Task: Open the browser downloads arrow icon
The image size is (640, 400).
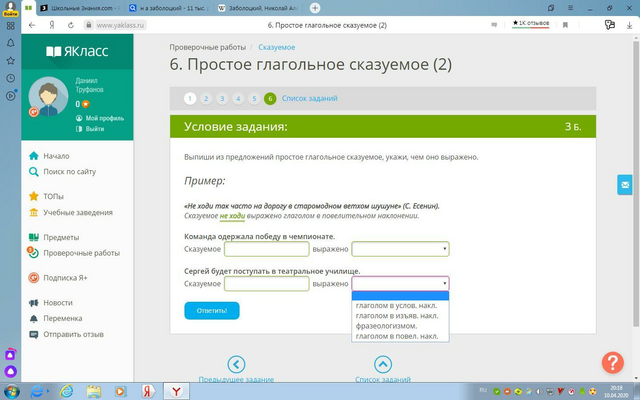Action: (x=629, y=25)
